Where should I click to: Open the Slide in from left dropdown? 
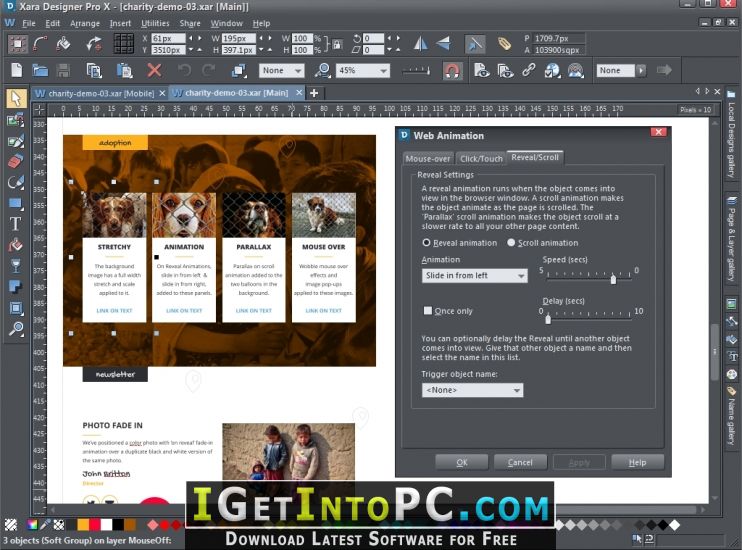(x=474, y=276)
